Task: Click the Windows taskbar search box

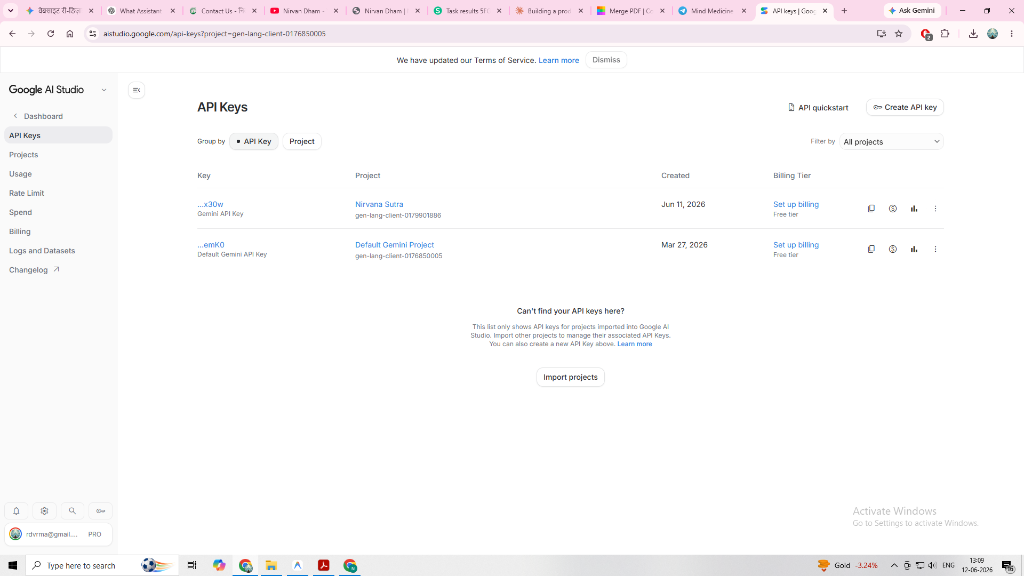Action: pos(101,566)
